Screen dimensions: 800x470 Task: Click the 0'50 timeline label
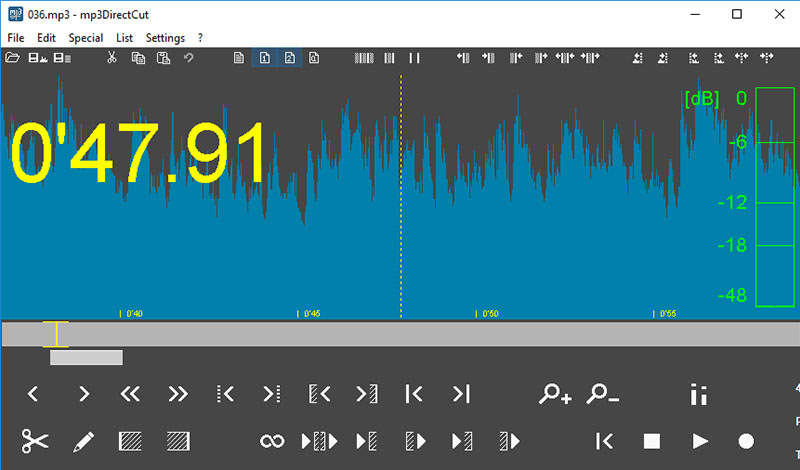pos(490,313)
